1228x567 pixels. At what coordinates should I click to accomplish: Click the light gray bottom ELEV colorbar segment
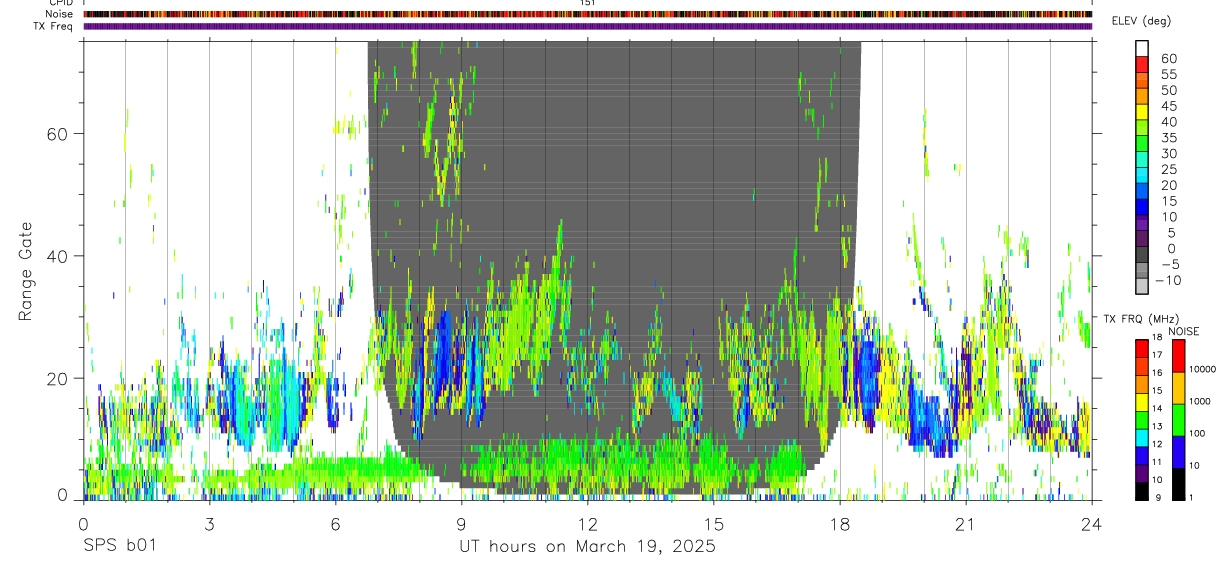pos(1142,287)
